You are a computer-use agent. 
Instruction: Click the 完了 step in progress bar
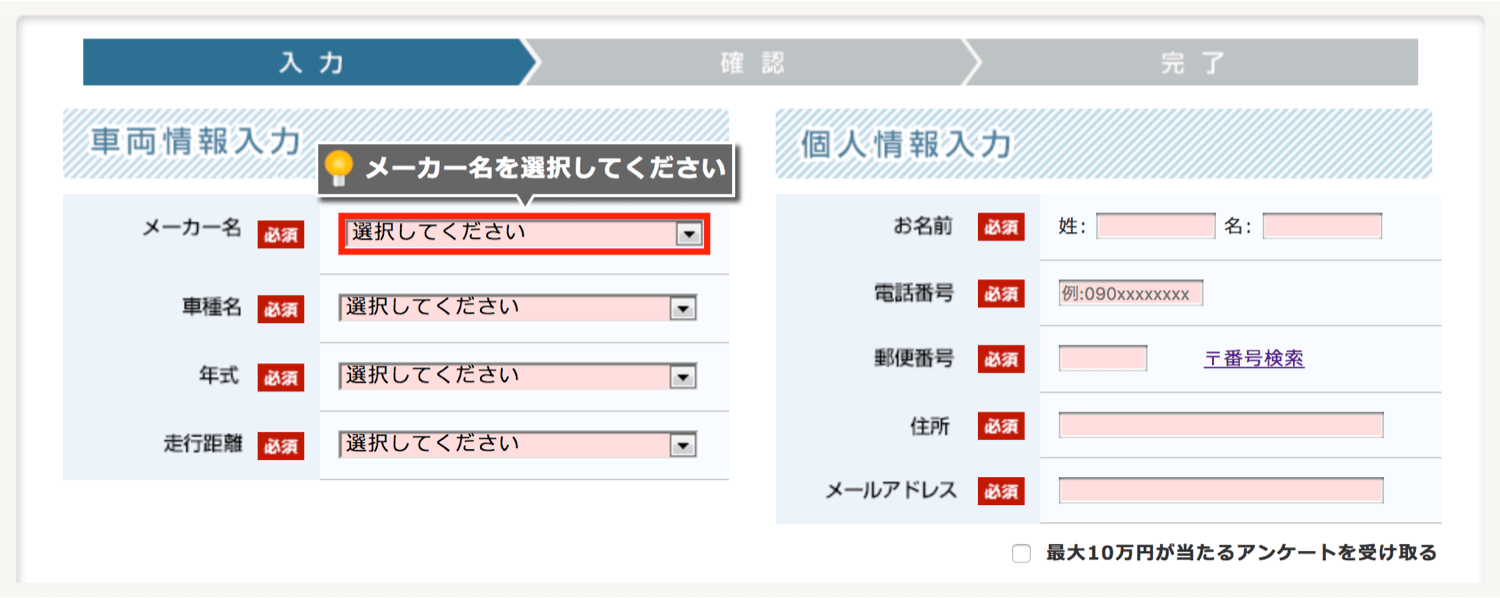pyautogui.click(x=1192, y=63)
